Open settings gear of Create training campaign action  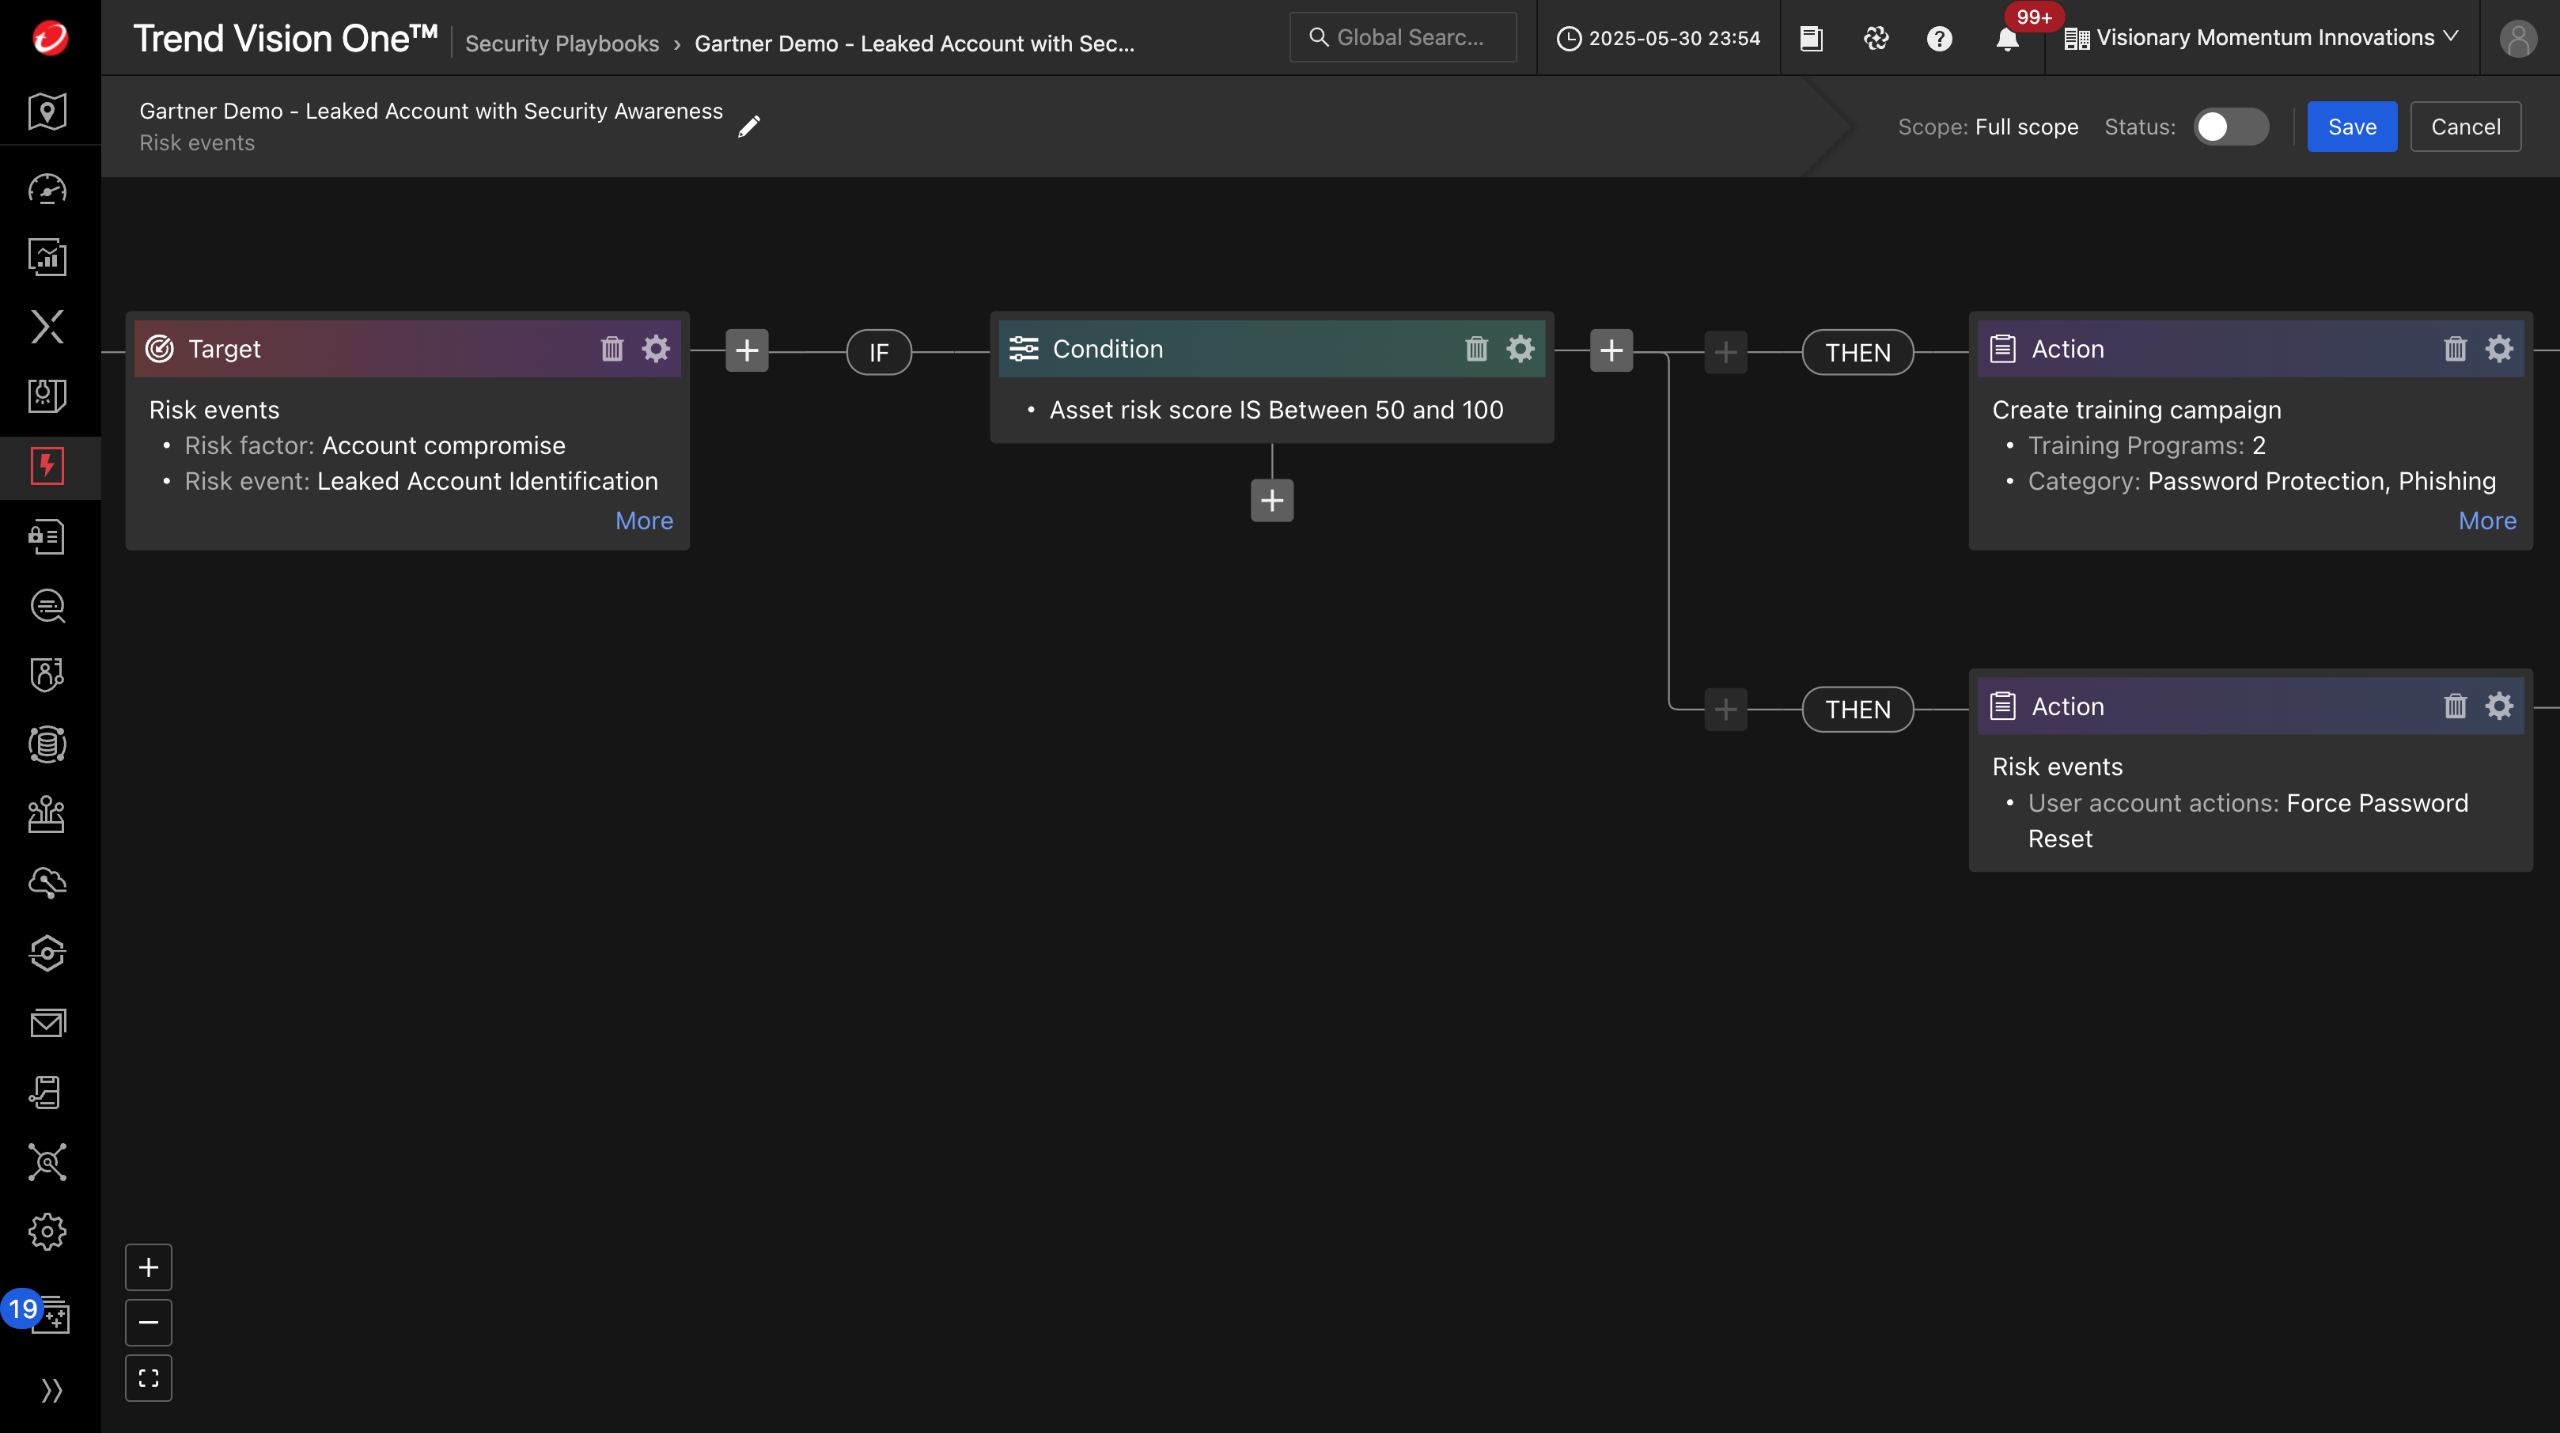[x=2499, y=349]
